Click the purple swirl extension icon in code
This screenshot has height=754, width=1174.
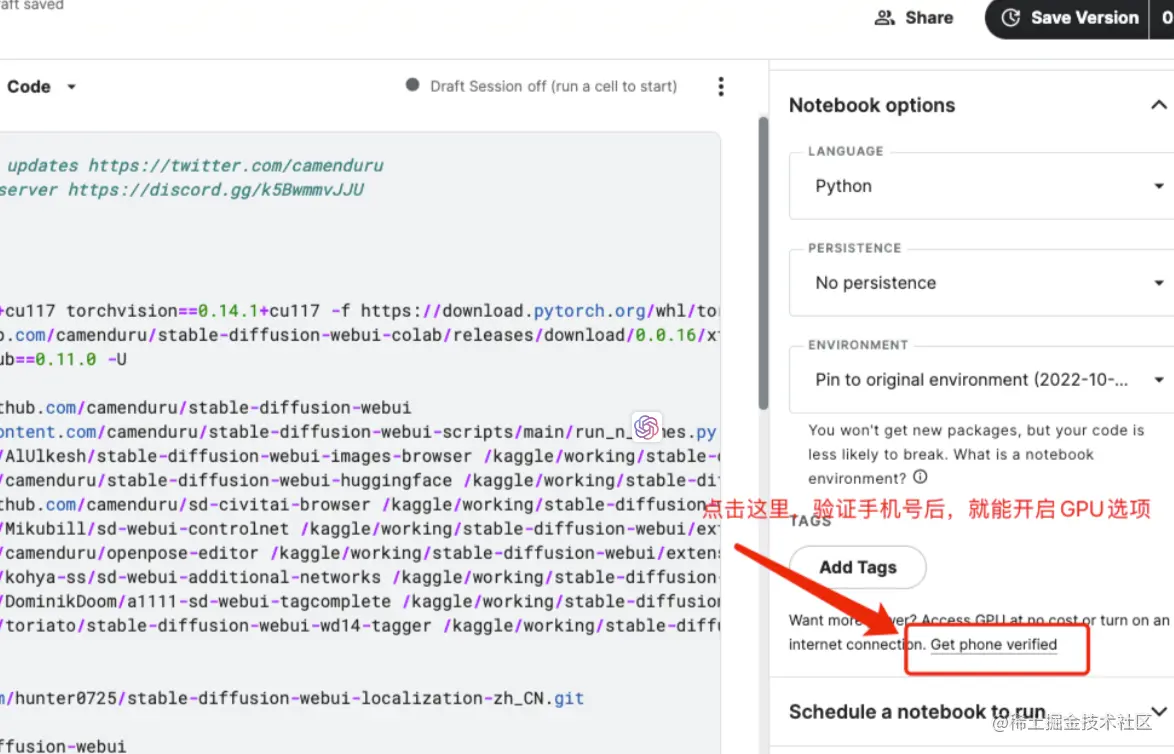[x=646, y=427]
